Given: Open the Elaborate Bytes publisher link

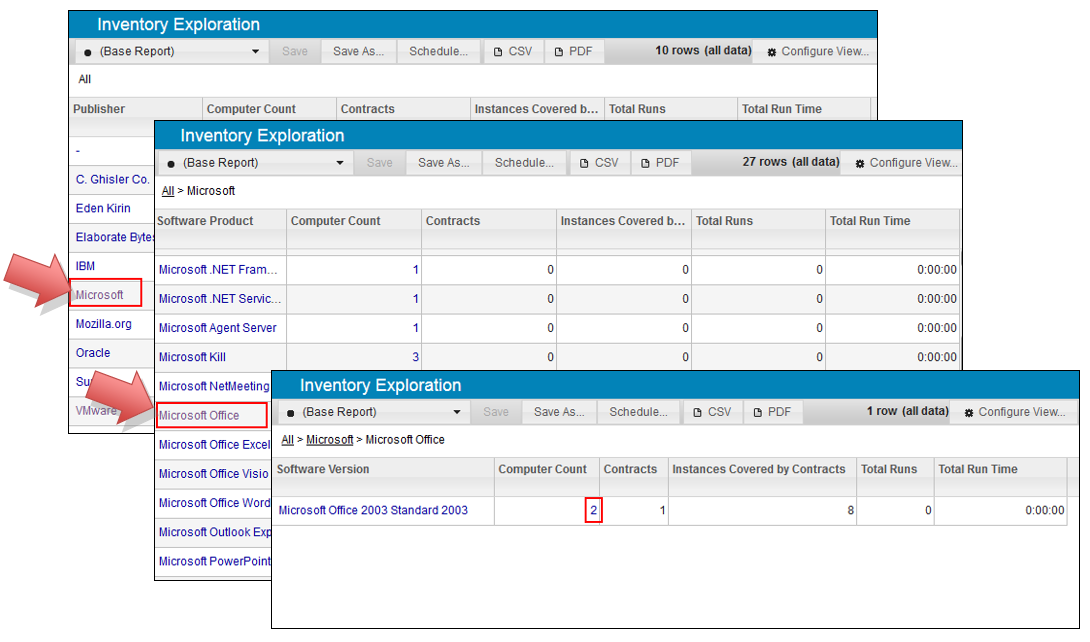Looking at the screenshot, I should [x=115, y=238].
